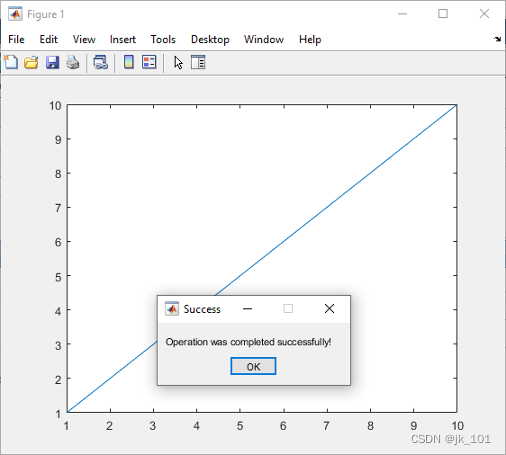The height and width of the screenshot is (455, 506).
Task: Save figure with the floppy disk icon
Action: tap(52, 62)
